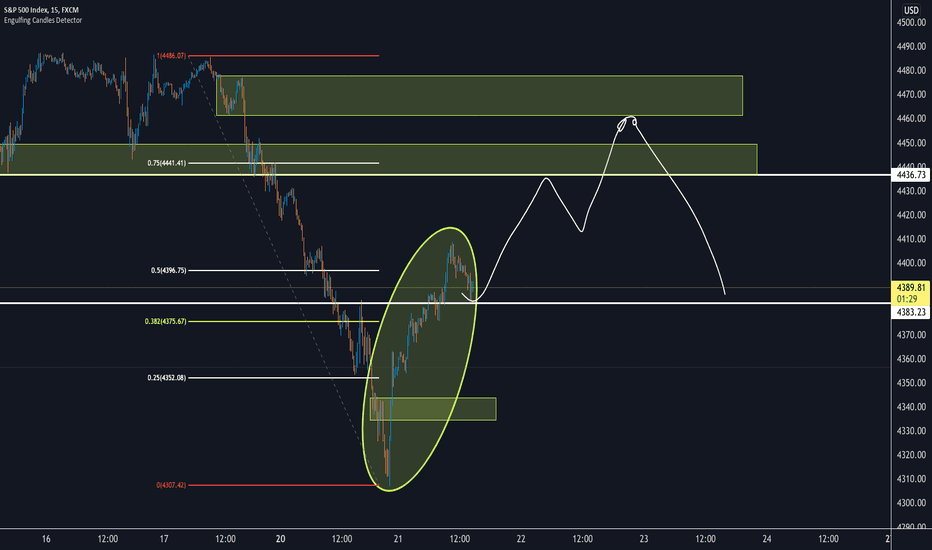Click the yellow 4389.81 current price label
Image resolution: width=932 pixels, height=550 pixels.
click(x=911, y=287)
